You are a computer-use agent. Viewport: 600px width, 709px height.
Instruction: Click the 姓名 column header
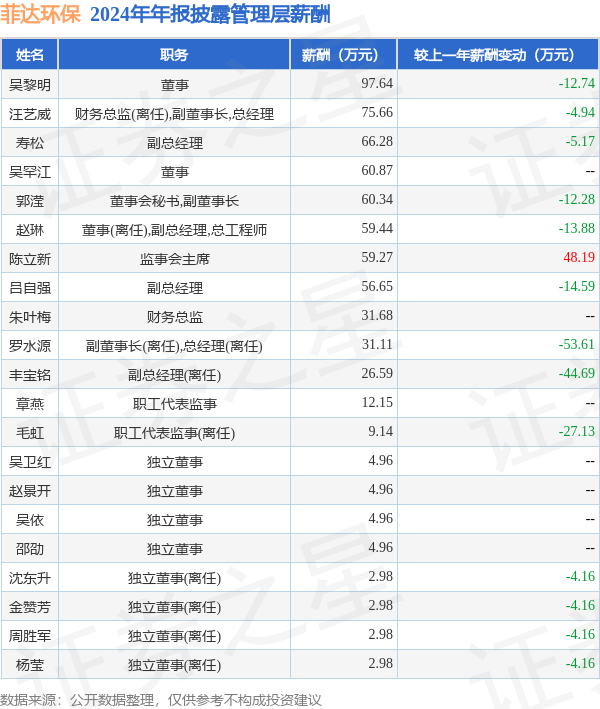point(30,55)
